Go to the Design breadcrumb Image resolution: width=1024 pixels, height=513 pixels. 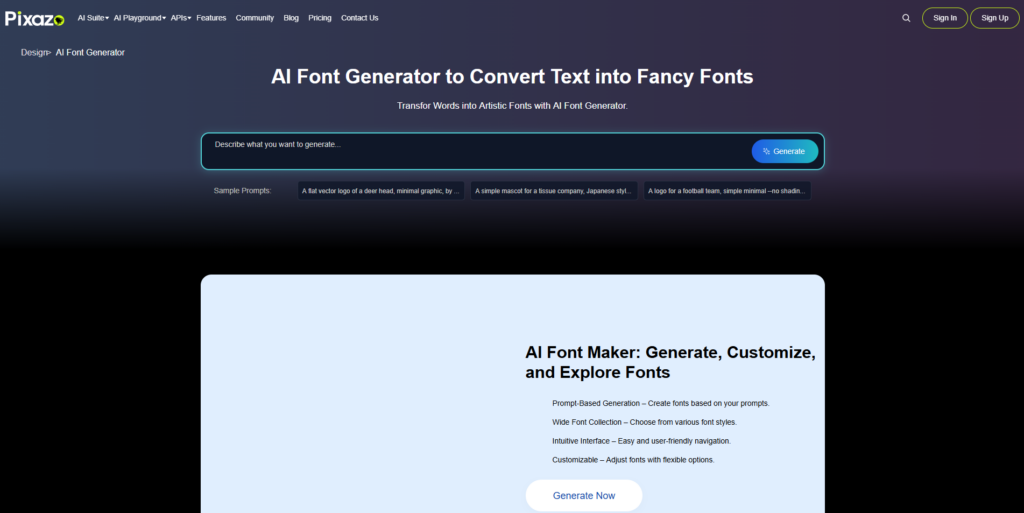(34, 52)
